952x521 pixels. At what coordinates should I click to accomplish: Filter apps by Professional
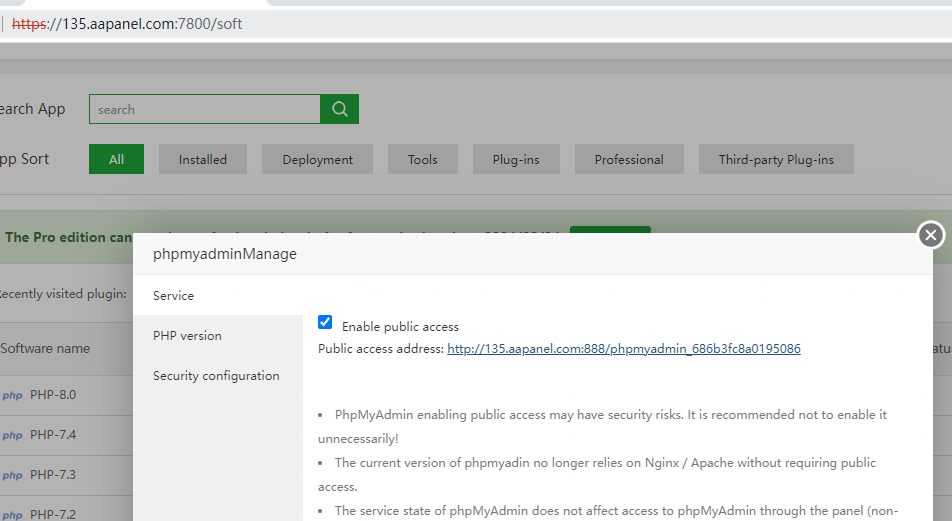(628, 159)
